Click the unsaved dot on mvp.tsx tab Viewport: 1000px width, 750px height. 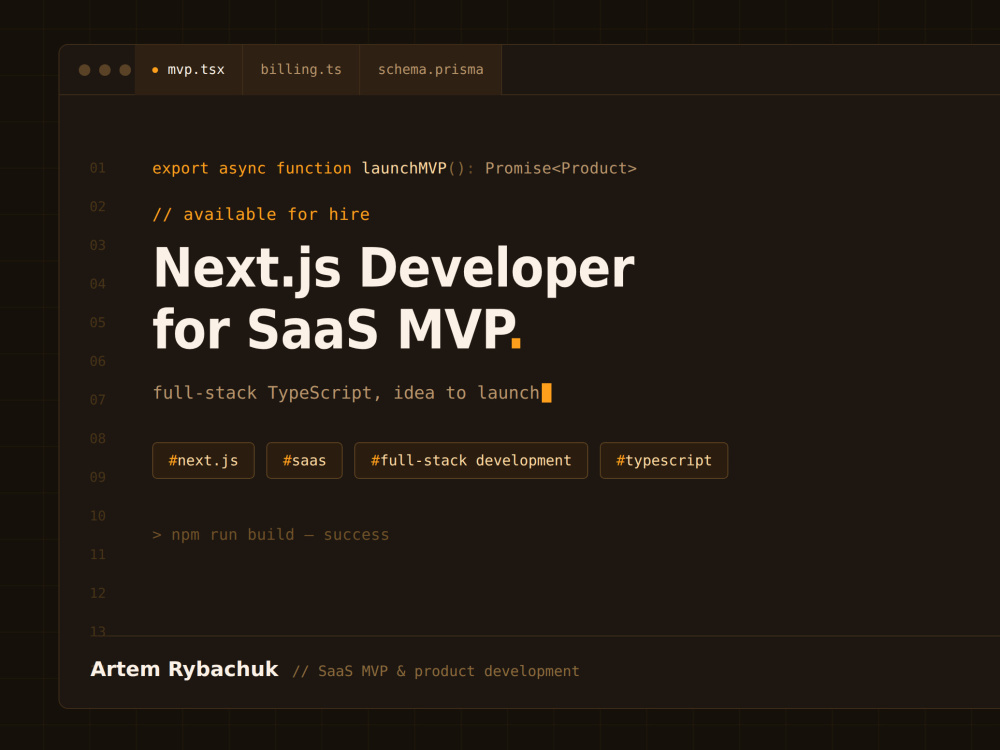tap(155, 70)
